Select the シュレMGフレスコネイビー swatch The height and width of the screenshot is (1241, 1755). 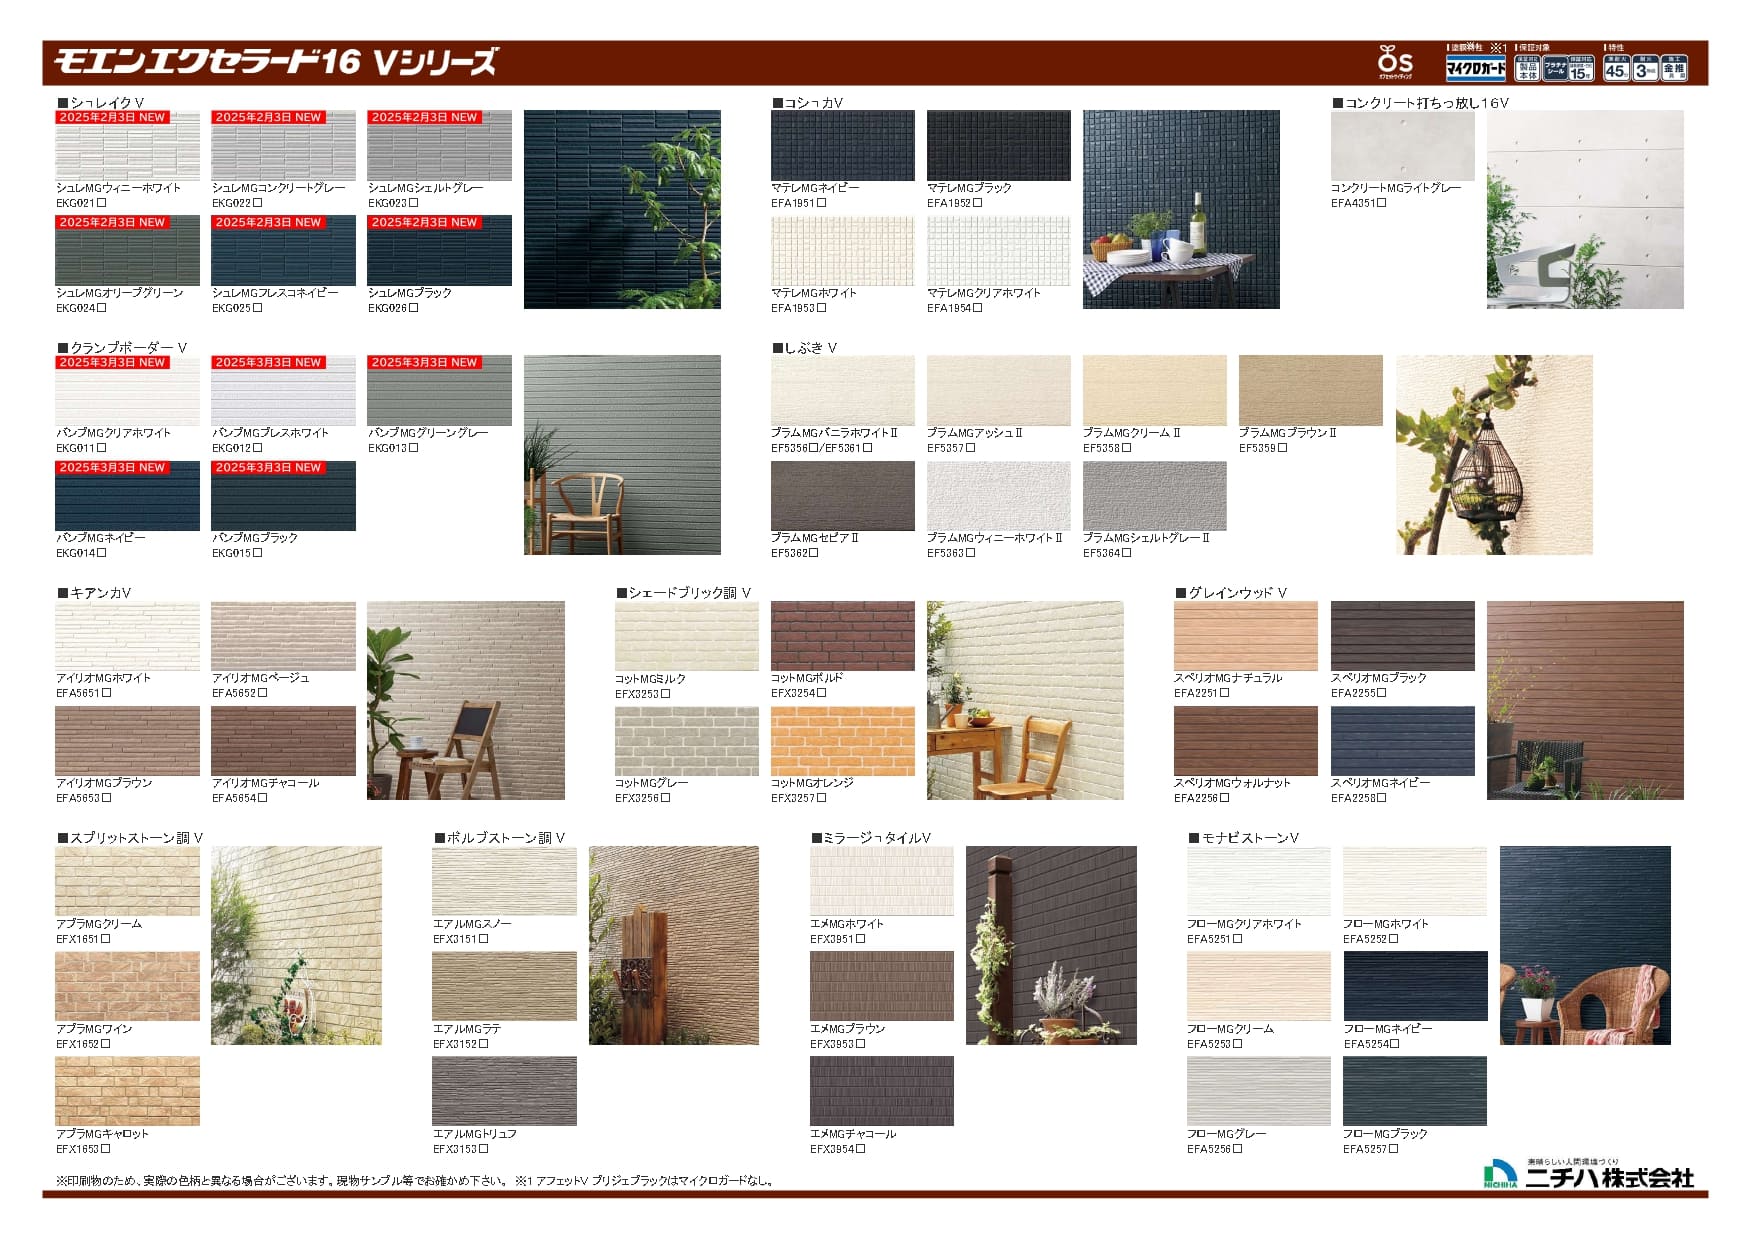click(x=283, y=250)
